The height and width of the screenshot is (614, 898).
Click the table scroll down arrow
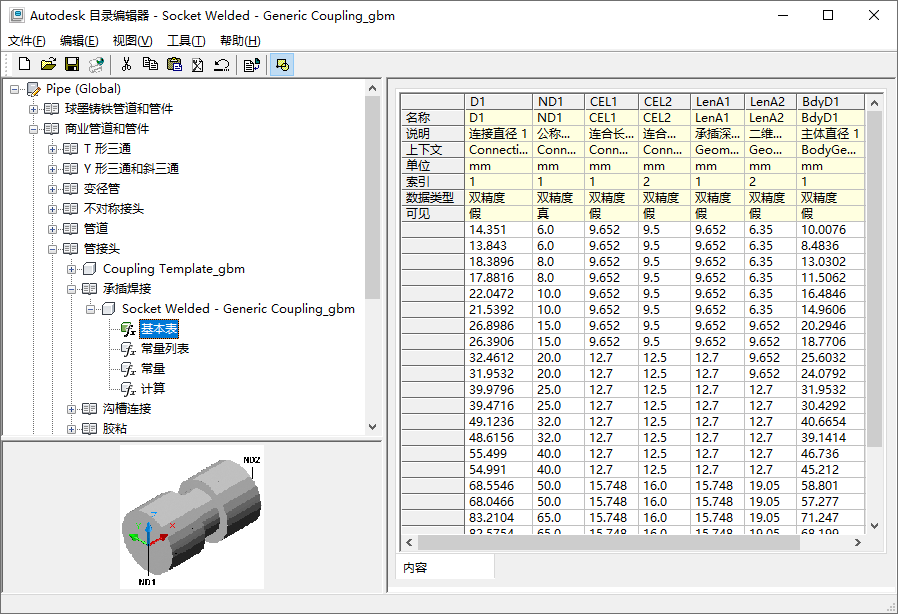click(874, 525)
